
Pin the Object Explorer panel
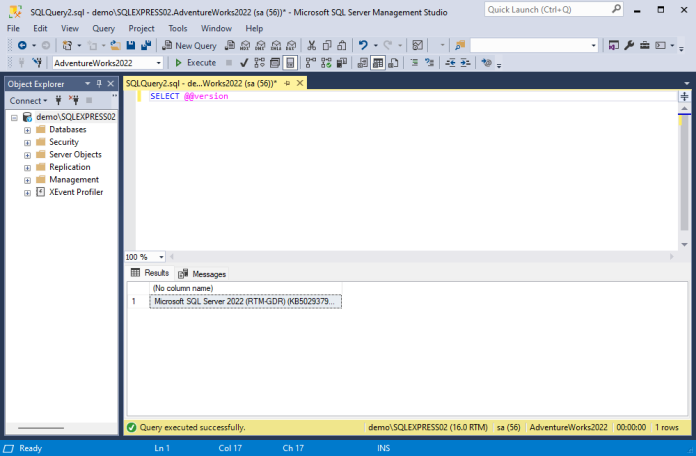coord(99,83)
